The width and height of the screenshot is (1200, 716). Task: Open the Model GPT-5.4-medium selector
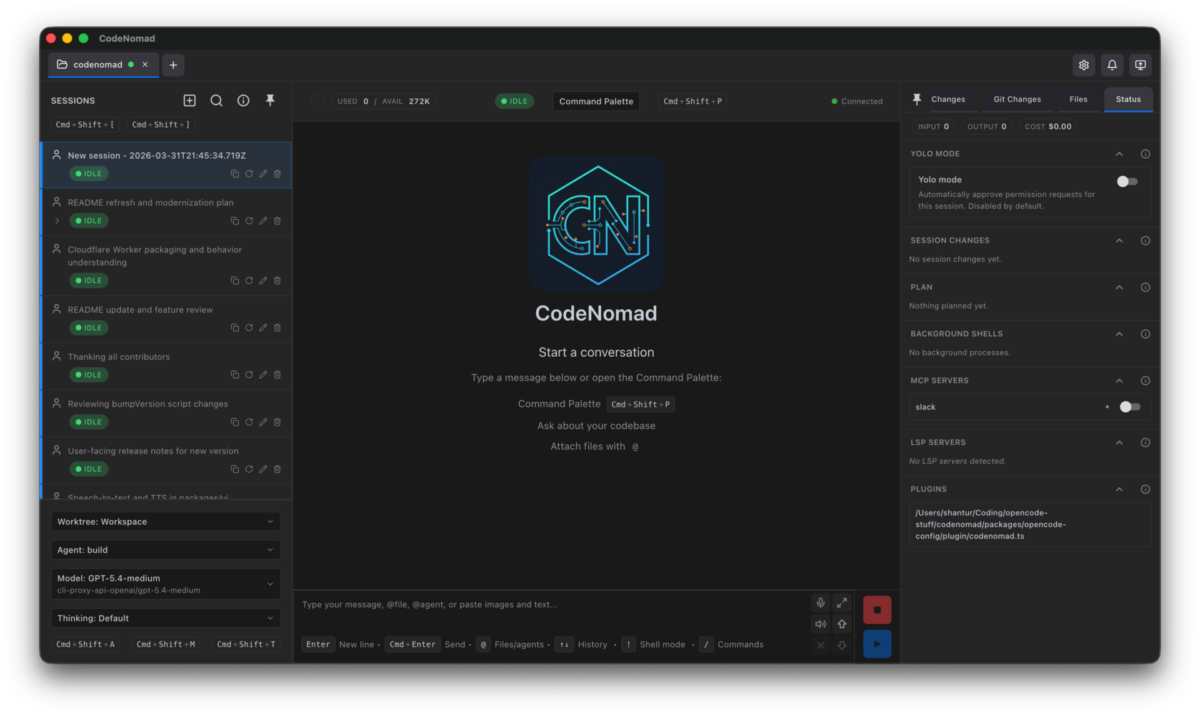coord(166,584)
